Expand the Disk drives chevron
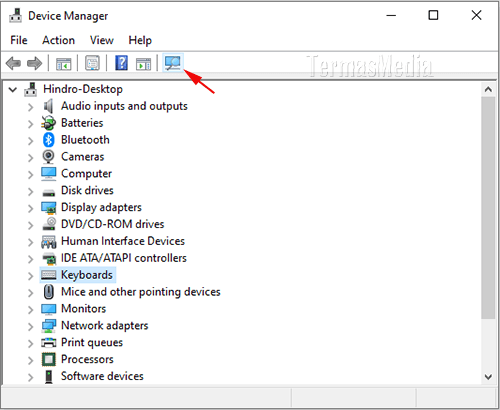500x410 pixels. click(30, 191)
